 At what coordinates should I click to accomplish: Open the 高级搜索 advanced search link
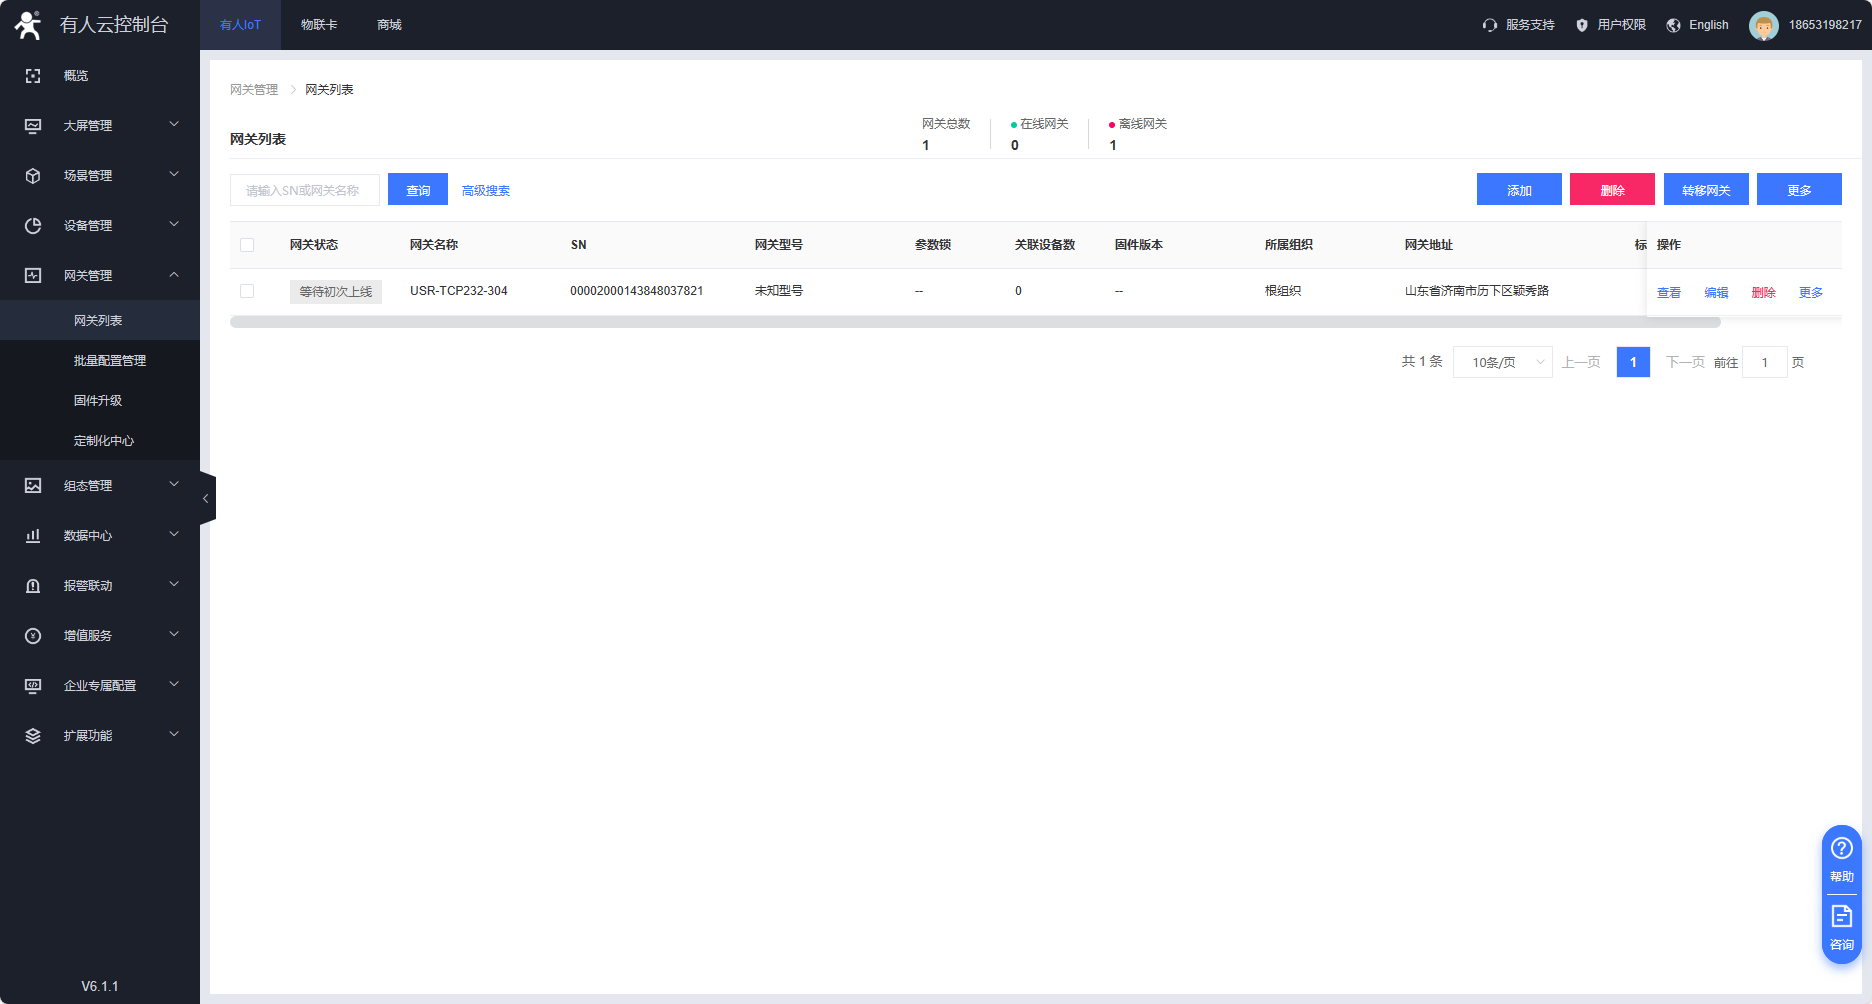(x=486, y=191)
